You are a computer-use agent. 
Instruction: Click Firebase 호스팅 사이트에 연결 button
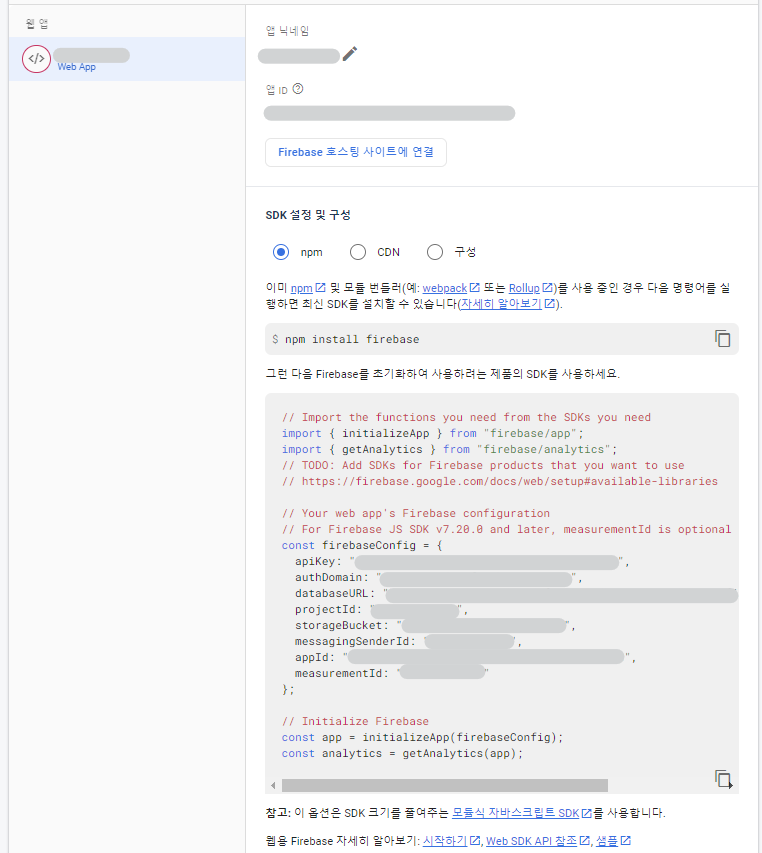356,152
